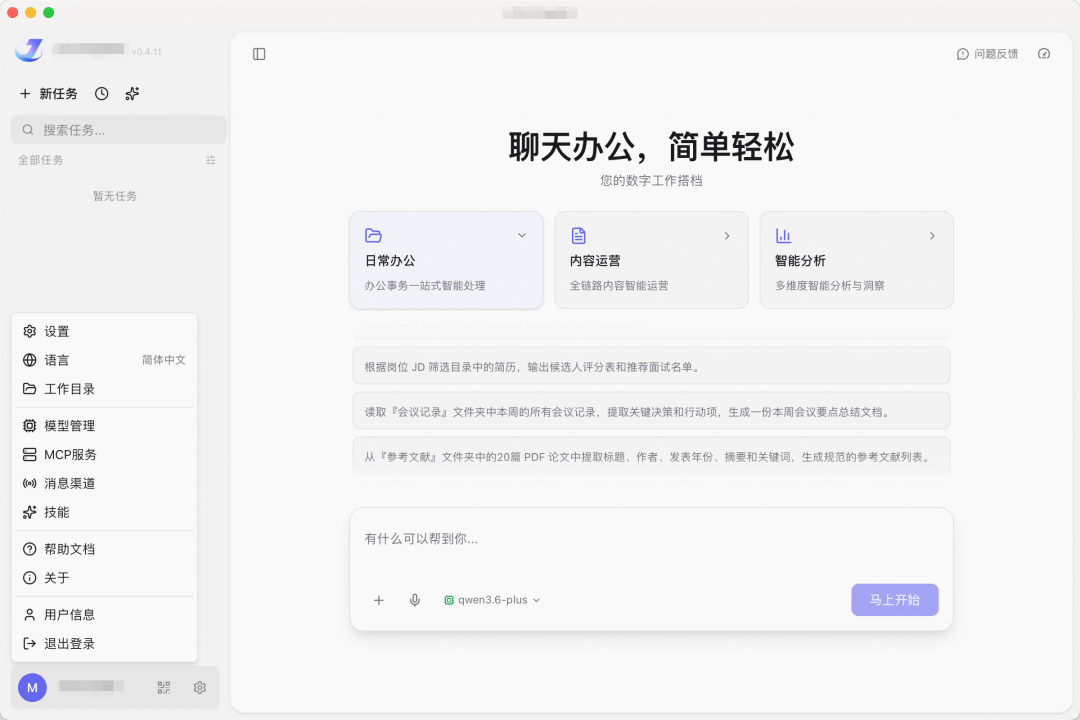Click the 有什么可以帮到你 message input
This screenshot has width=1080, height=720.
click(x=651, y=539)
